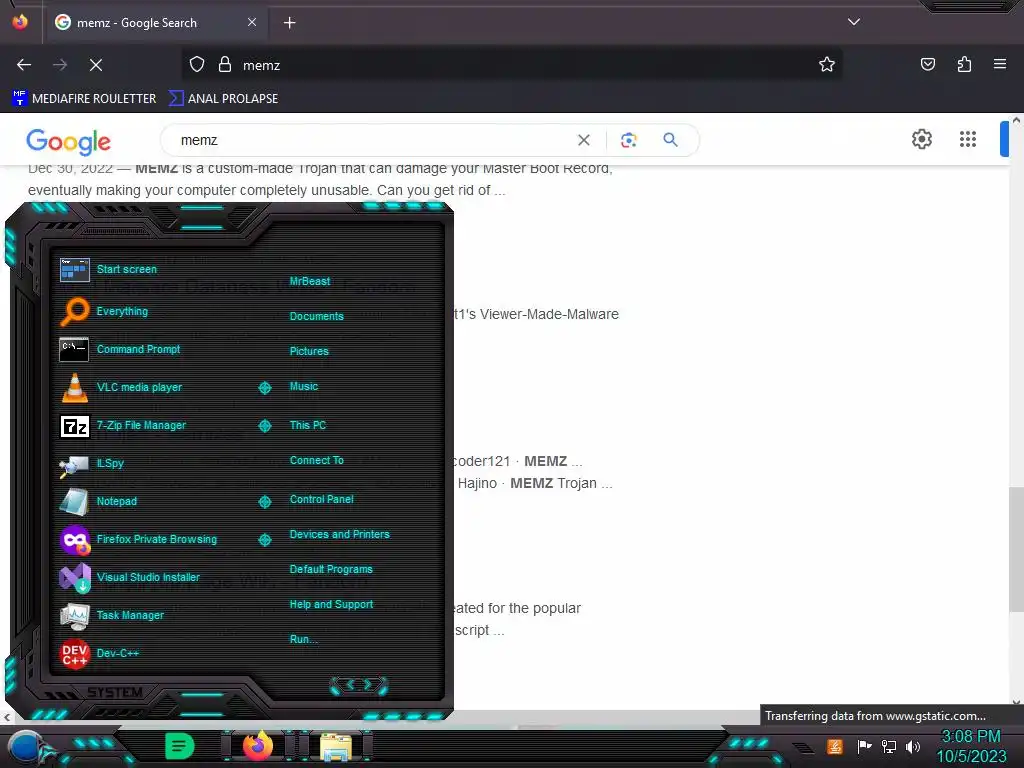Open the Run... dialog
The width and height of the screenshot is (1024, 768).
point(304,639)
